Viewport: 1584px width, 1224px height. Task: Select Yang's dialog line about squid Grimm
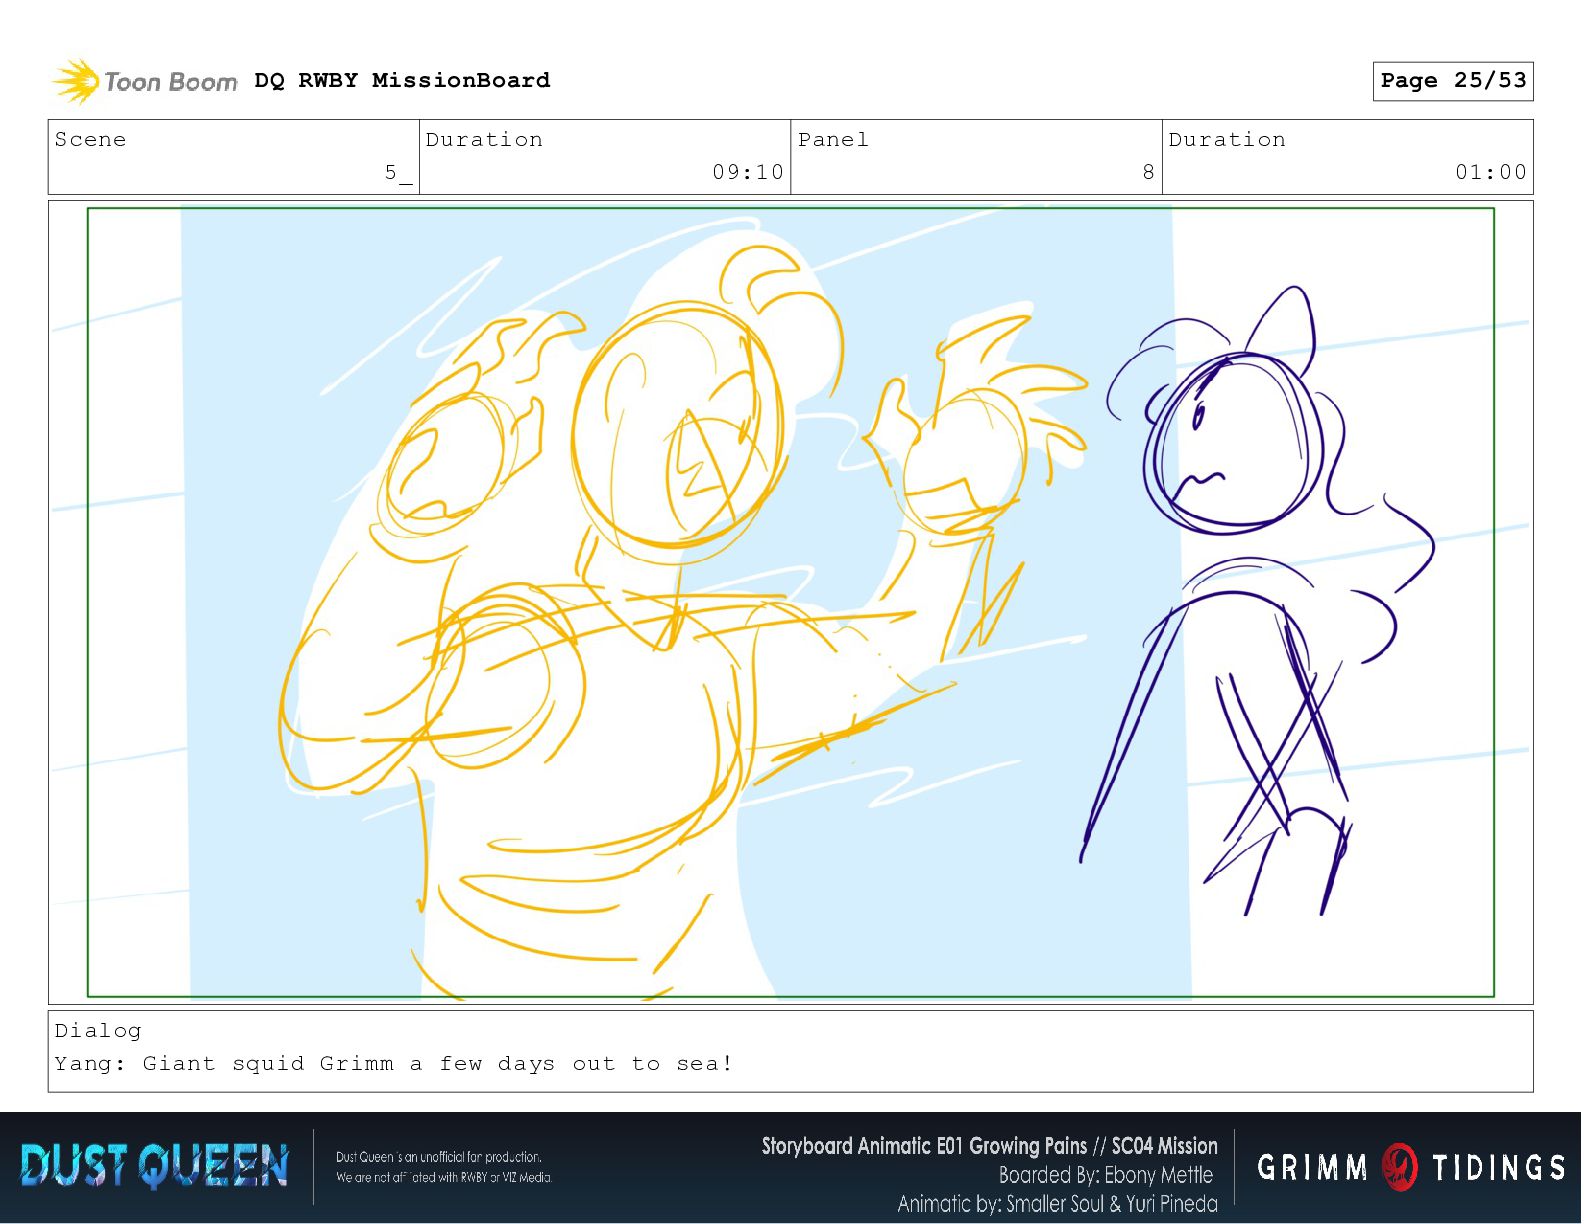pyautogui.click(x=394, y=1063)
